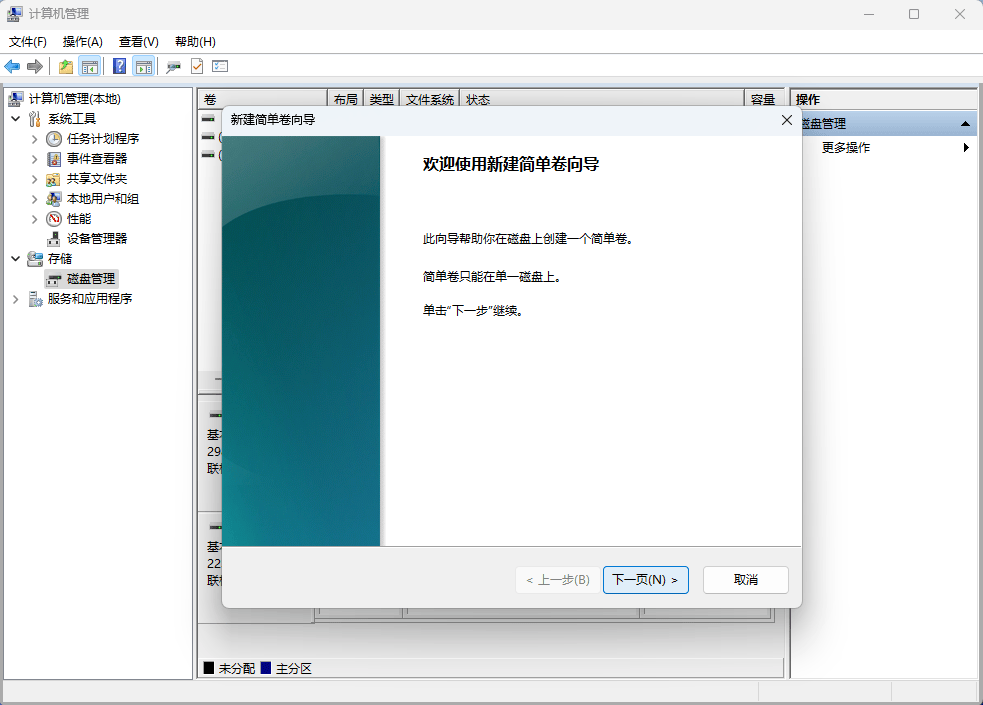Click the checklist settings toolbar icon
983x705 pixels.
tap(220, 66)
